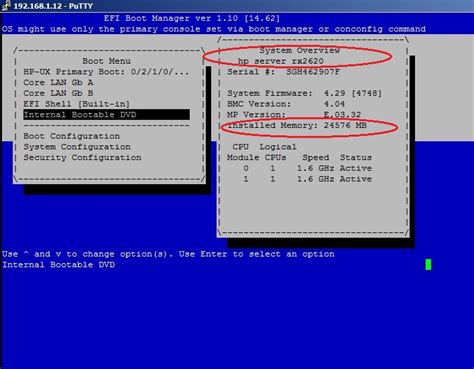Image resolution: width=474 pixels, height=369 pixels.
Task: Click the 192.168.1.12 - PuTTY window title
Action: point(53,6)
